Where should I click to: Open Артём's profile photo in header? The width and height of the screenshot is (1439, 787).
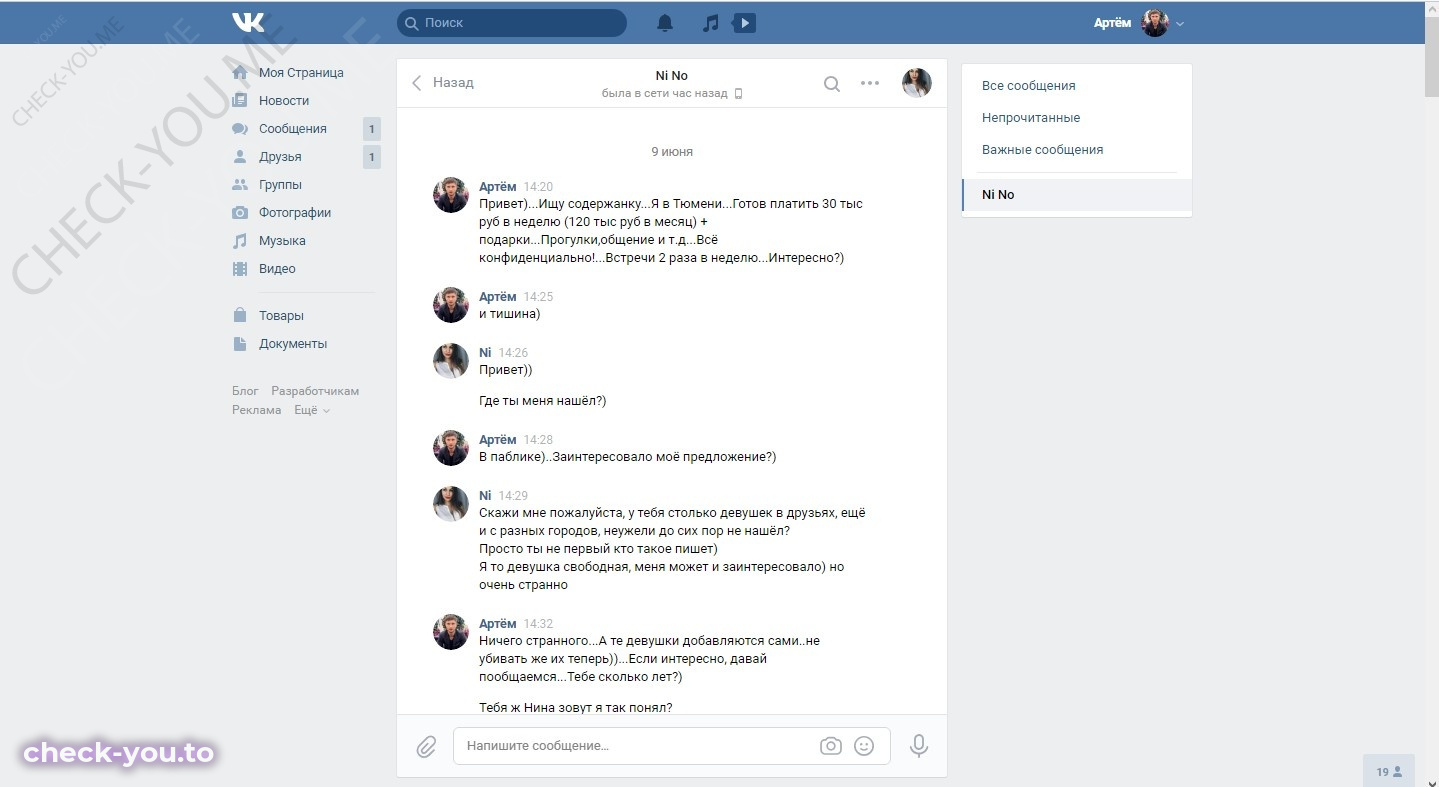[x=1155, y=23]
